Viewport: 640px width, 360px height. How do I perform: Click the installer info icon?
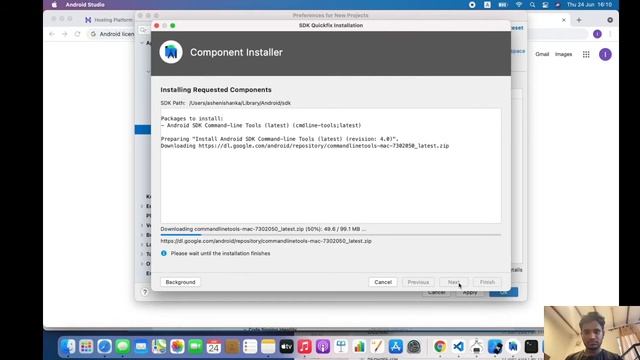tap(164, 253)
